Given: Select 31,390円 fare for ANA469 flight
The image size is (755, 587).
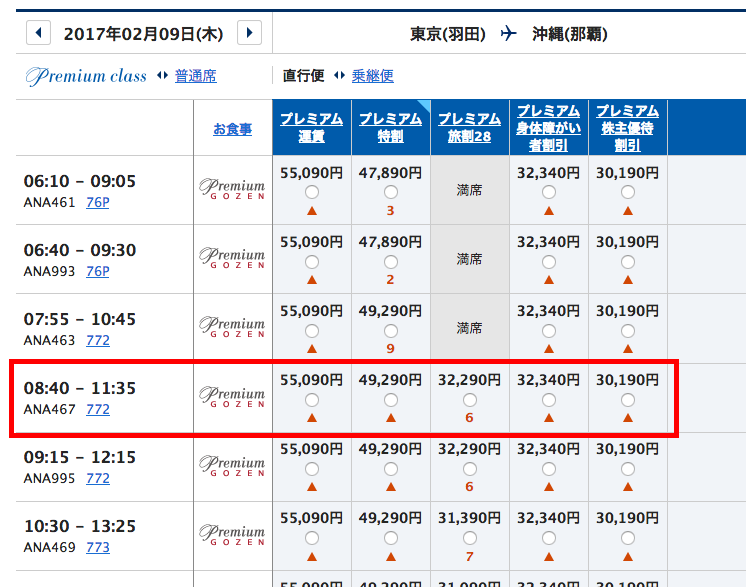Looking at the screenshot, I should tap(469, 538).
